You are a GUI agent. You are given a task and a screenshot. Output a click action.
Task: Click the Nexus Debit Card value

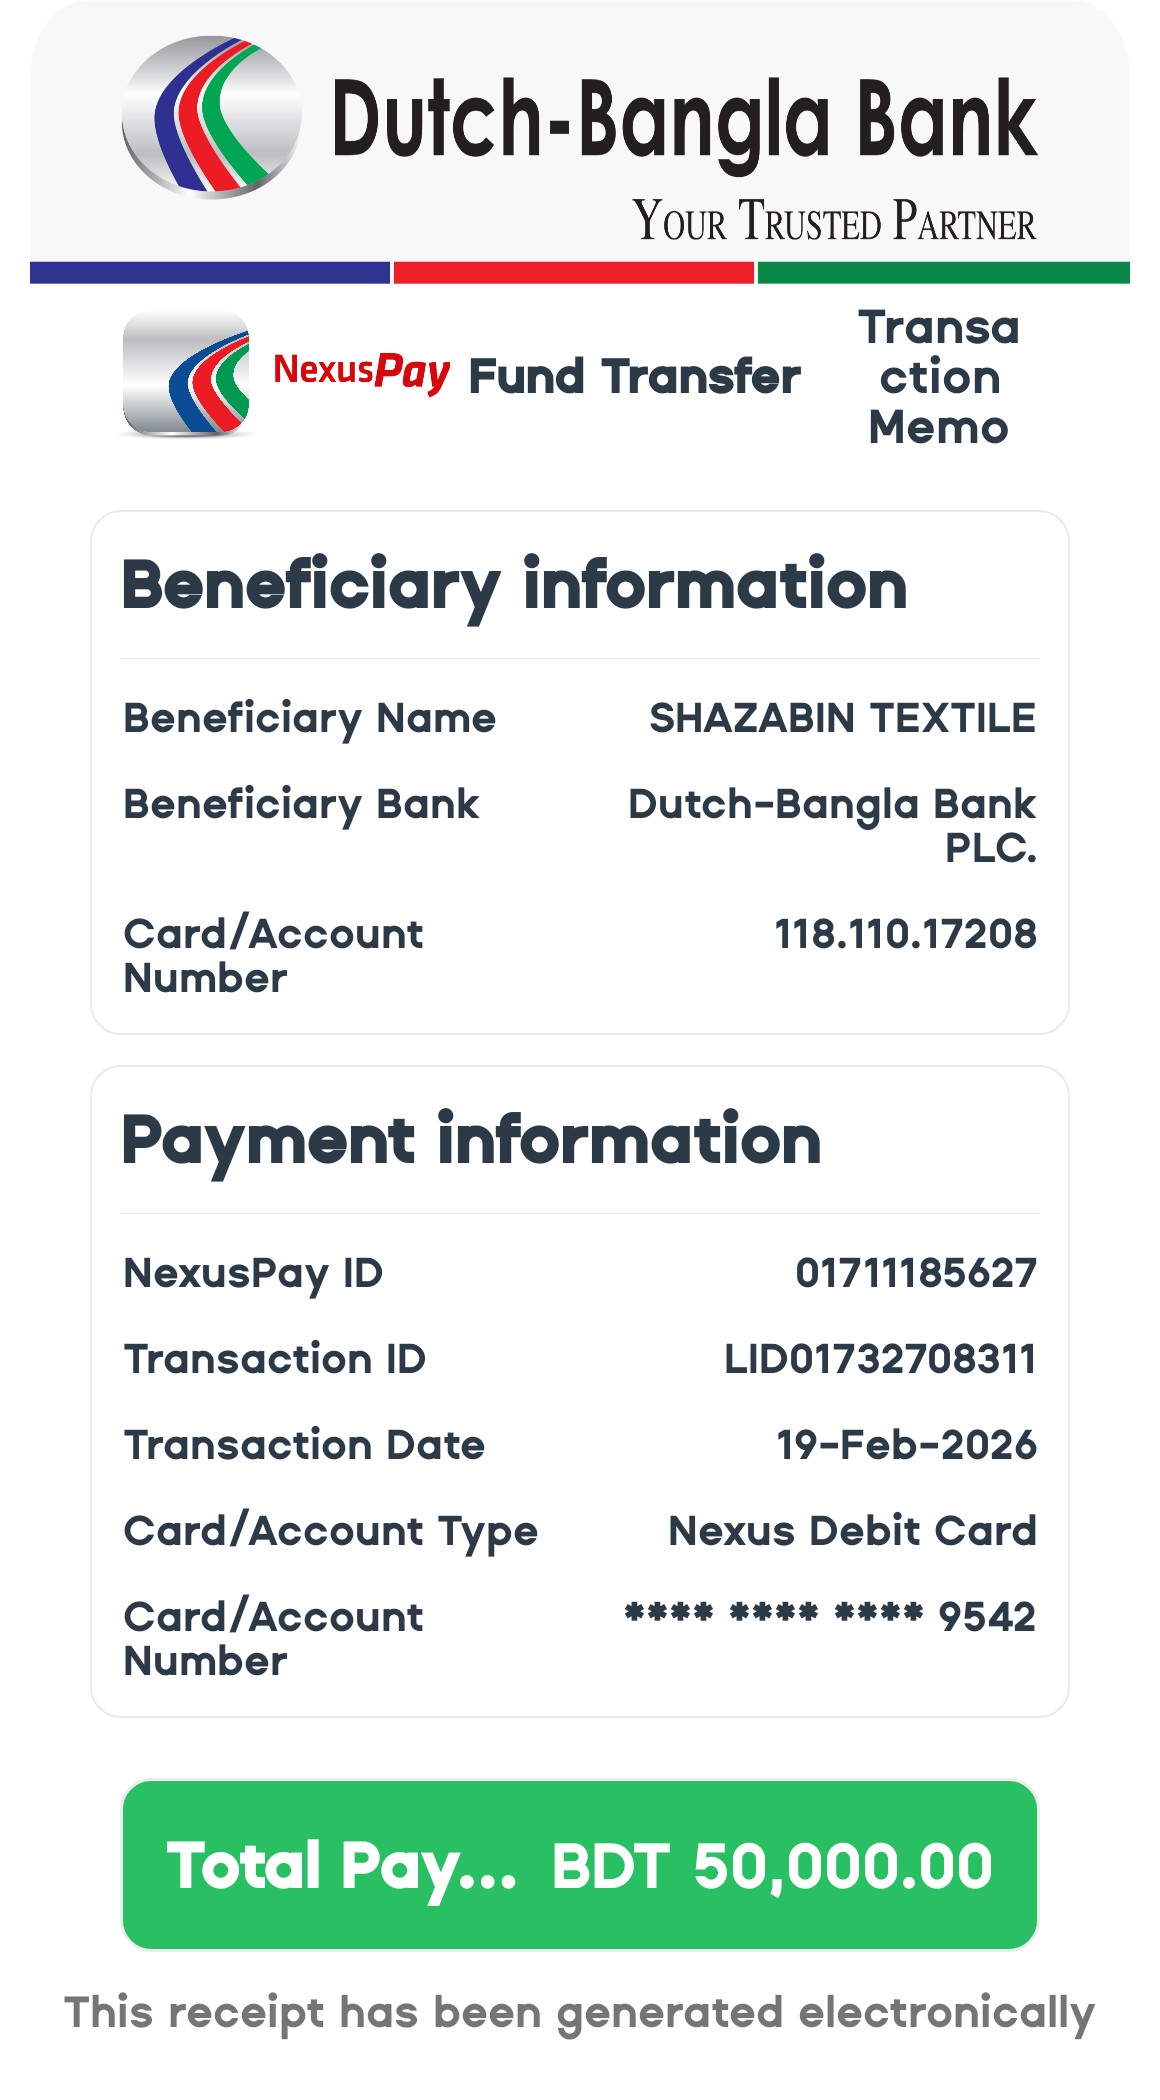click(x=852, y=1531)
